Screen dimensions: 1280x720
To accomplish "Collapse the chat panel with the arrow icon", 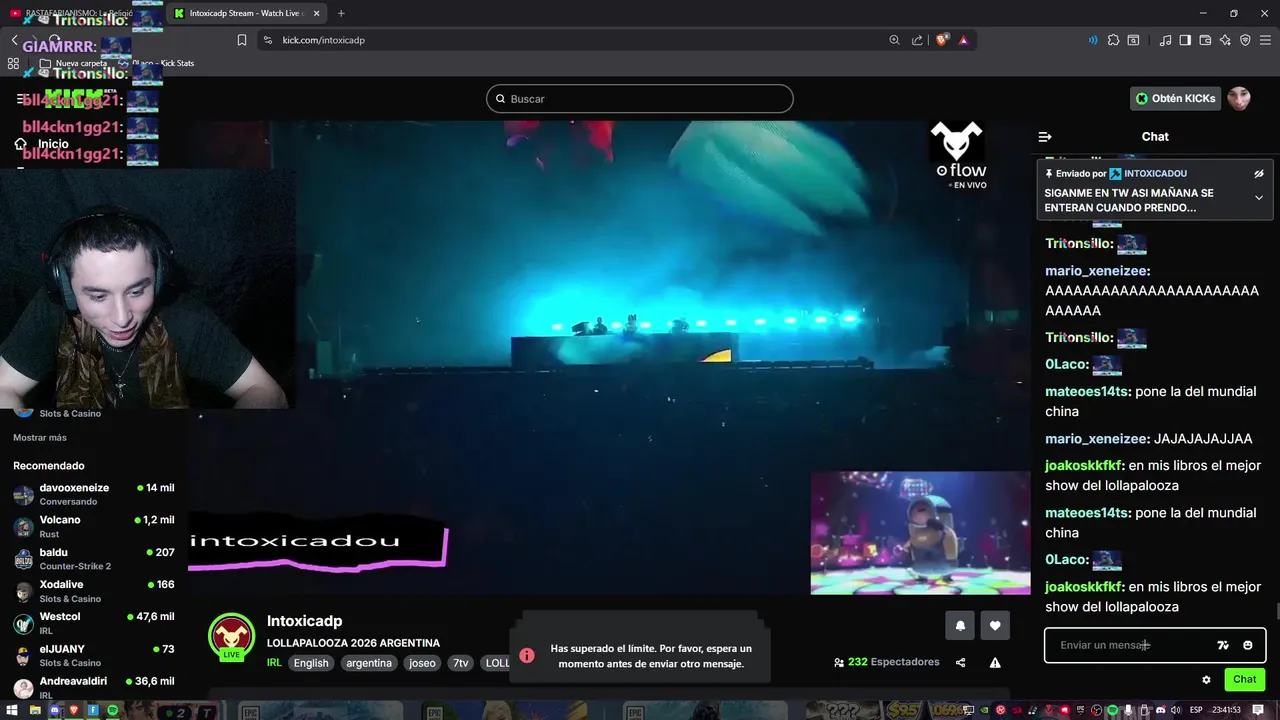I will (1045, 137).
